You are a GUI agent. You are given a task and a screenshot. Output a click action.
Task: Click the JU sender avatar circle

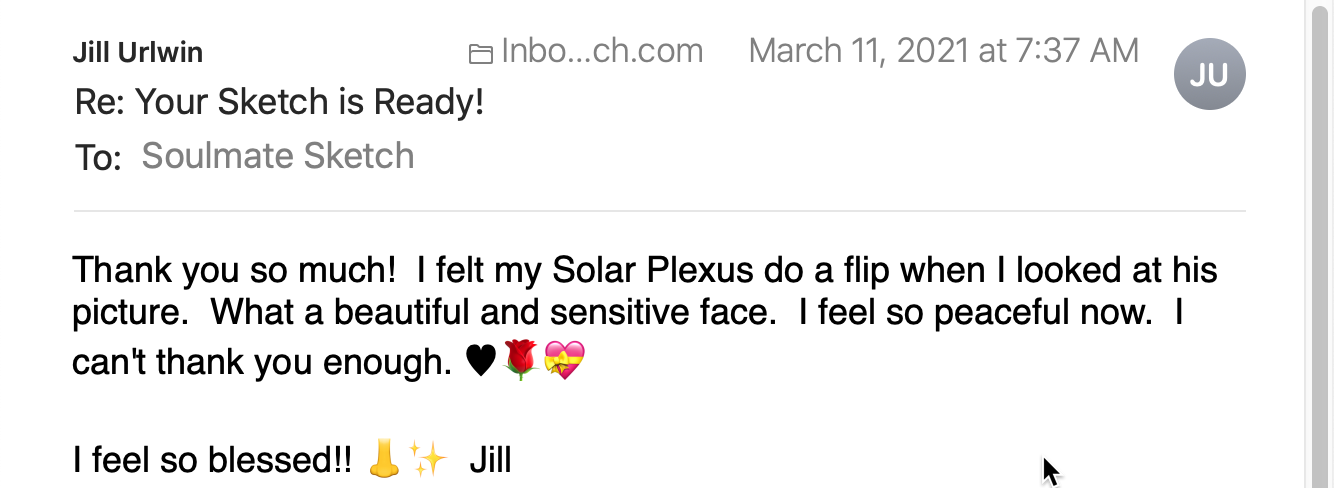1209,74
